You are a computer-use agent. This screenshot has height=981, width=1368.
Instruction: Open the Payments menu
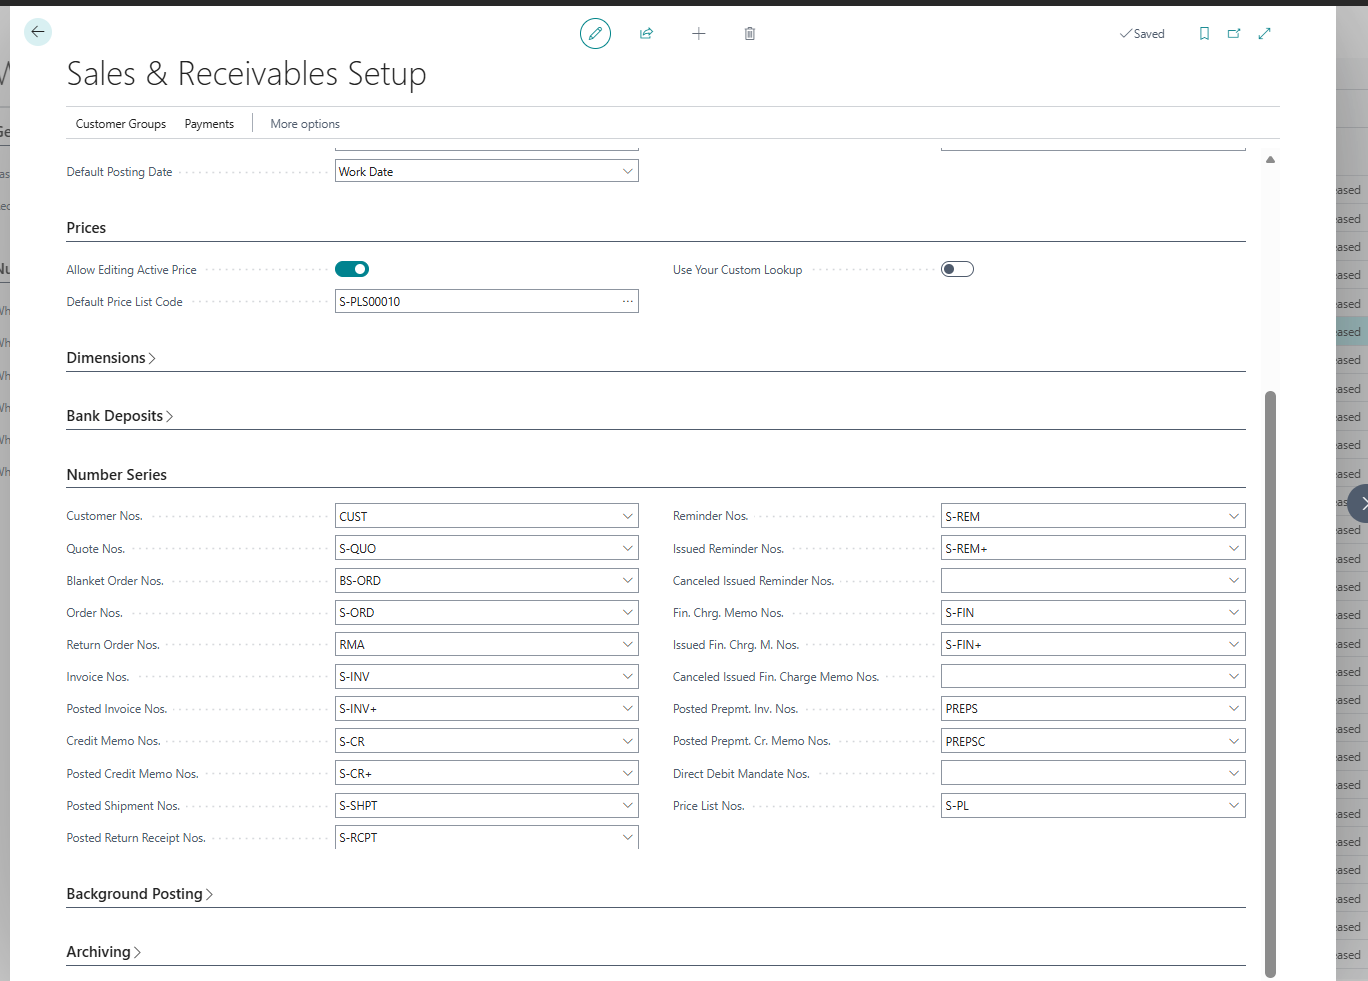(x=209, y=124)
